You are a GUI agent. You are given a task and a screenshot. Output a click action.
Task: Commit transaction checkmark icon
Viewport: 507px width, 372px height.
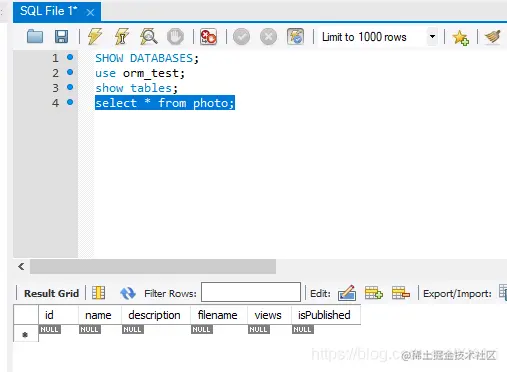pyautogui.click(x=242, y=36)
